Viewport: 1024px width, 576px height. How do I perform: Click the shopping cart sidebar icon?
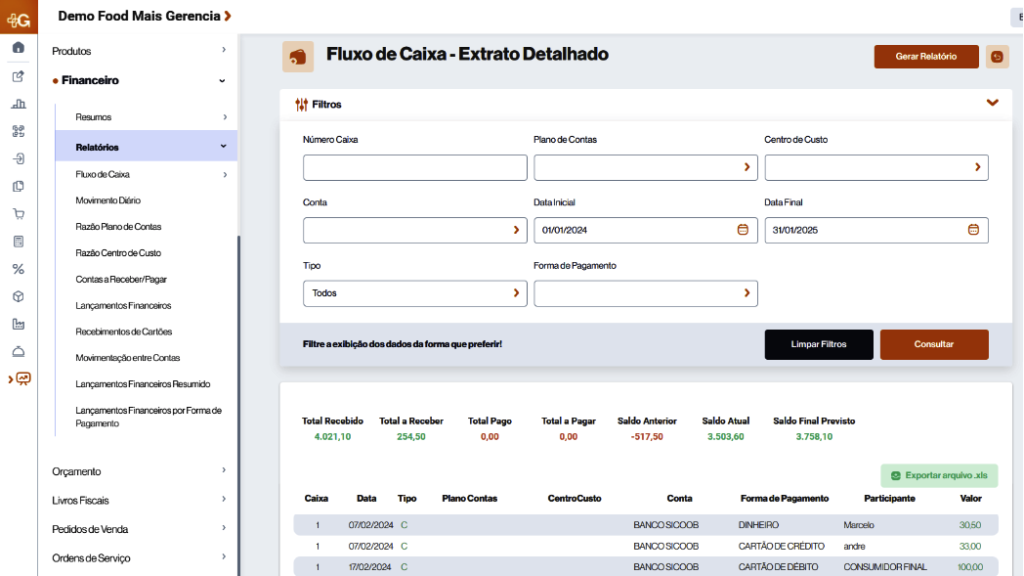(18, 213)
